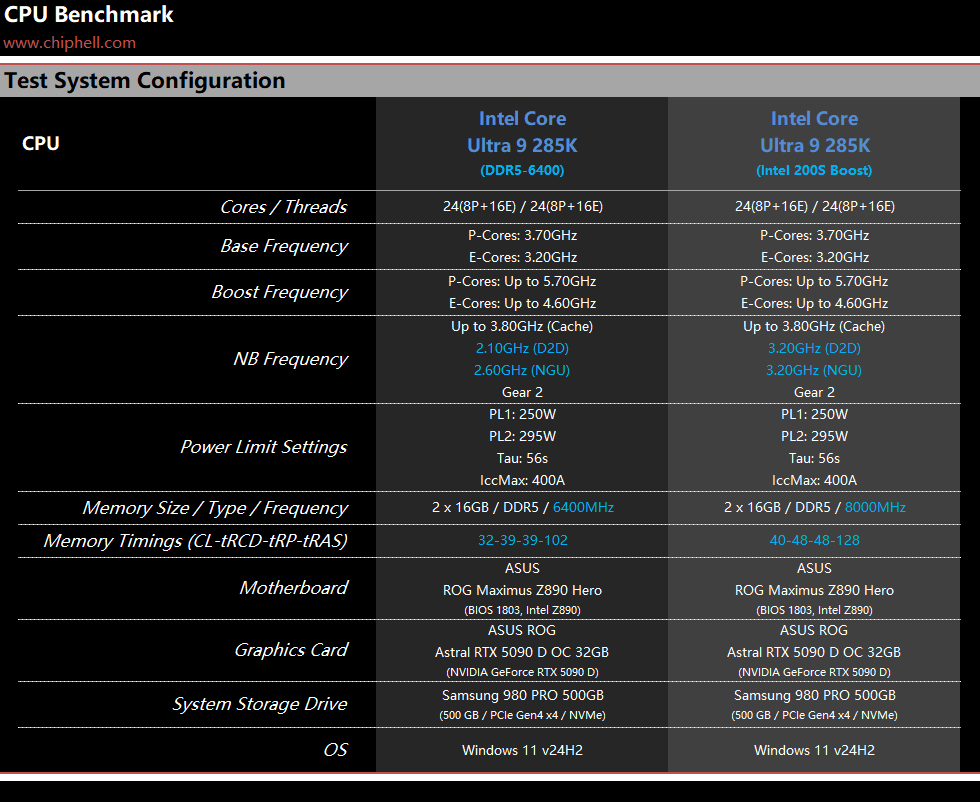The image size is (980, 802).
Task: Select Up to 3.80GHz (Cache) in the DDR5-6400 column
Action: 522,326
